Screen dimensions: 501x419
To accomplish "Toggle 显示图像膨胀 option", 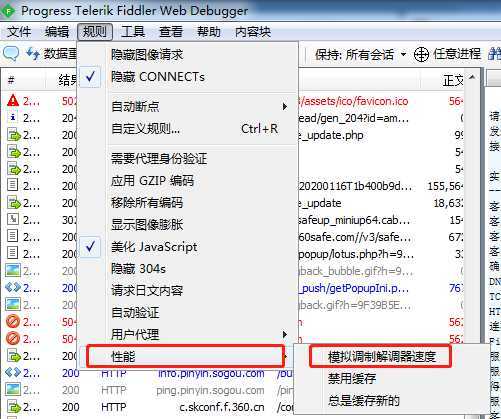I will click(187, 225).
